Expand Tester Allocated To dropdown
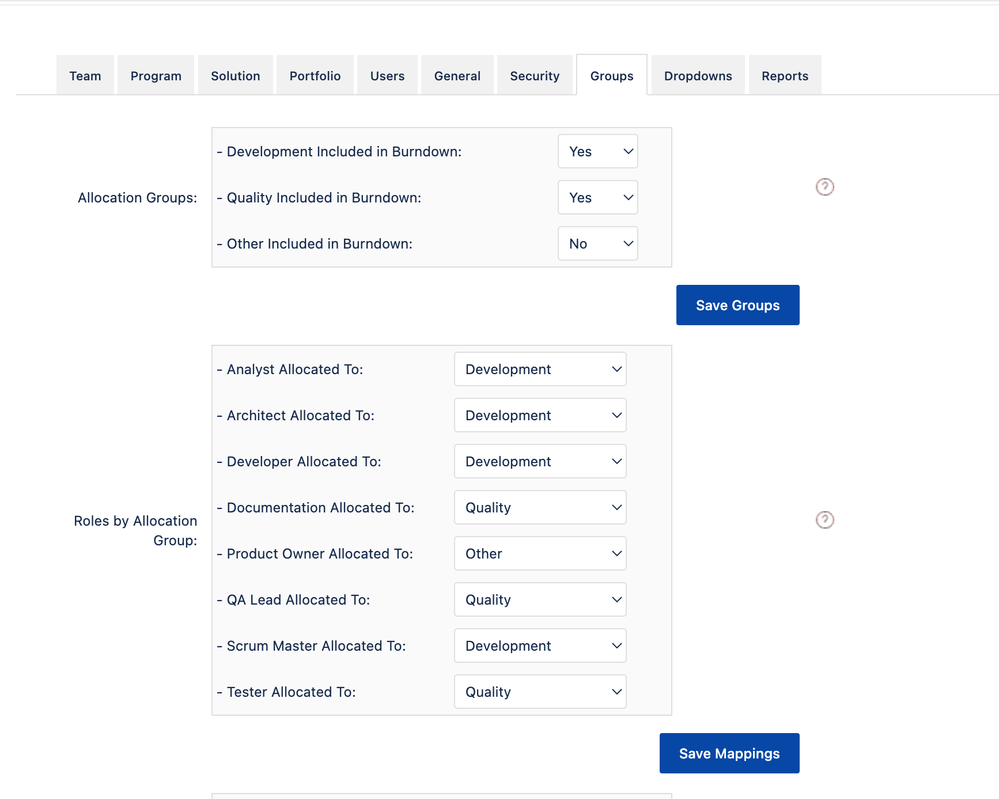999x799 pixels. [540, 692]
